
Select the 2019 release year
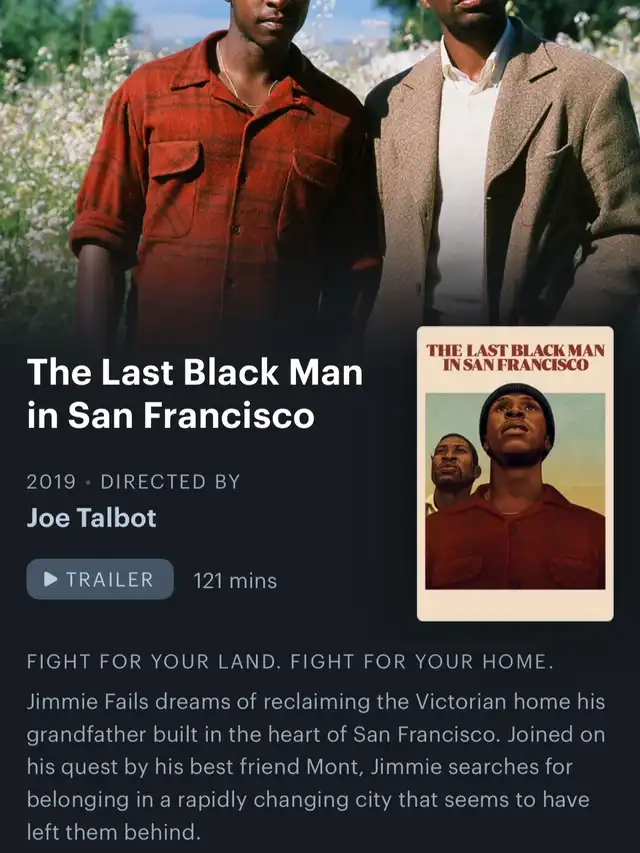pyautogui.click(x=51, y=482)
